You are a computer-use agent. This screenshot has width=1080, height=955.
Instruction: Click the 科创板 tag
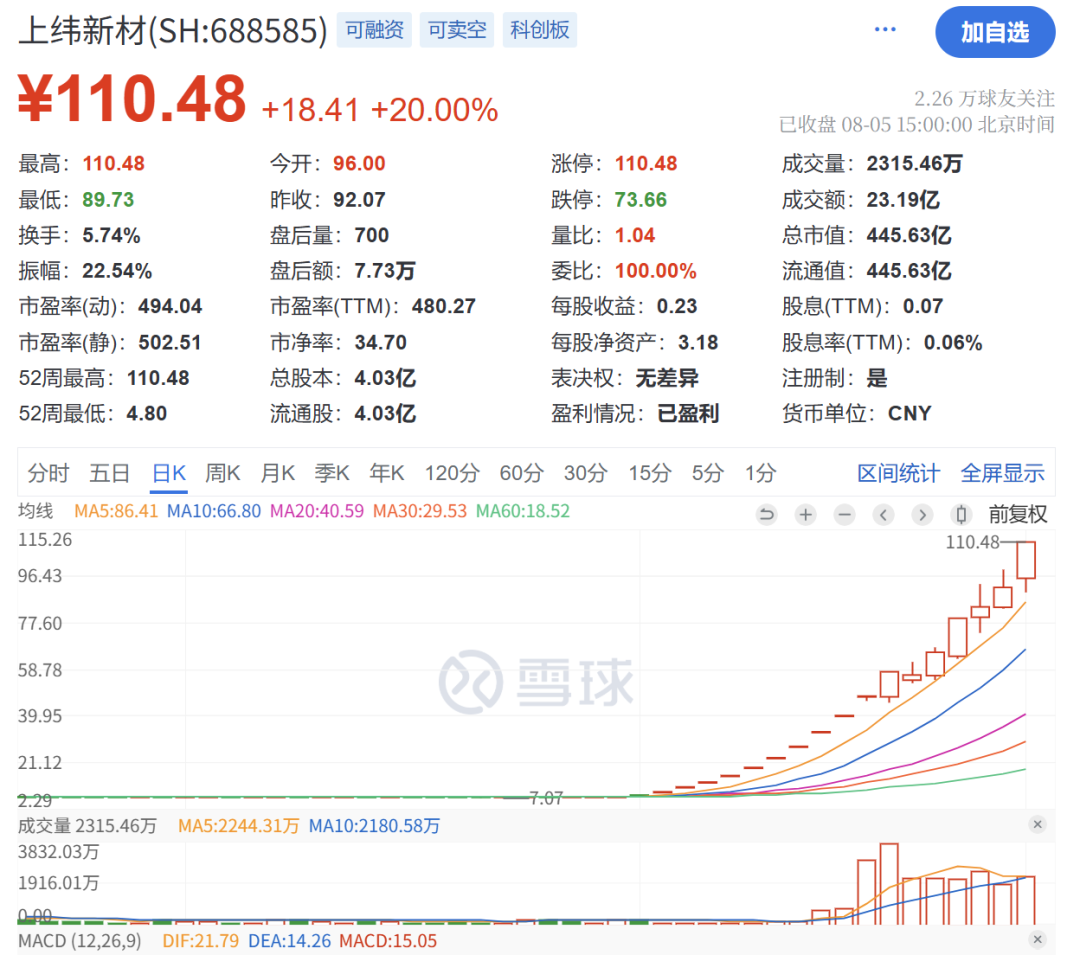(x=540, y=30)
